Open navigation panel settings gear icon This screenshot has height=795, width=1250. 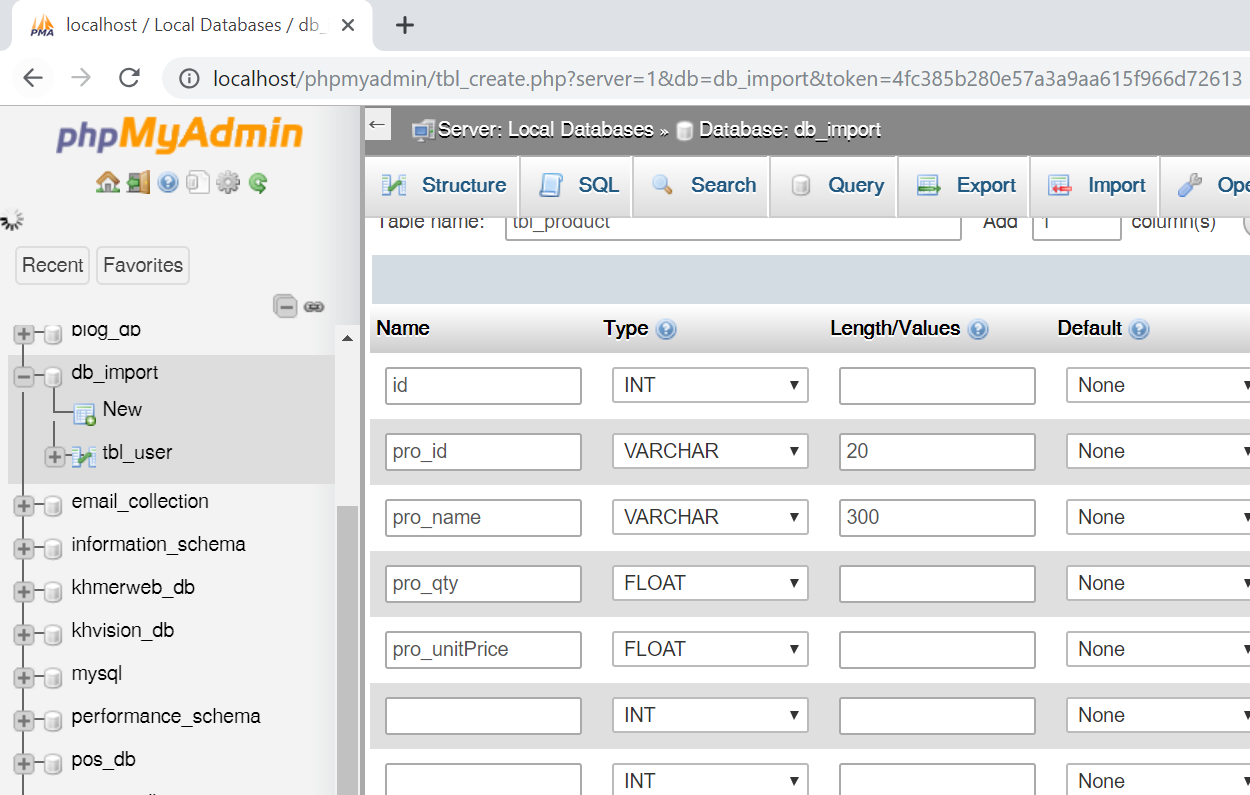228,182
